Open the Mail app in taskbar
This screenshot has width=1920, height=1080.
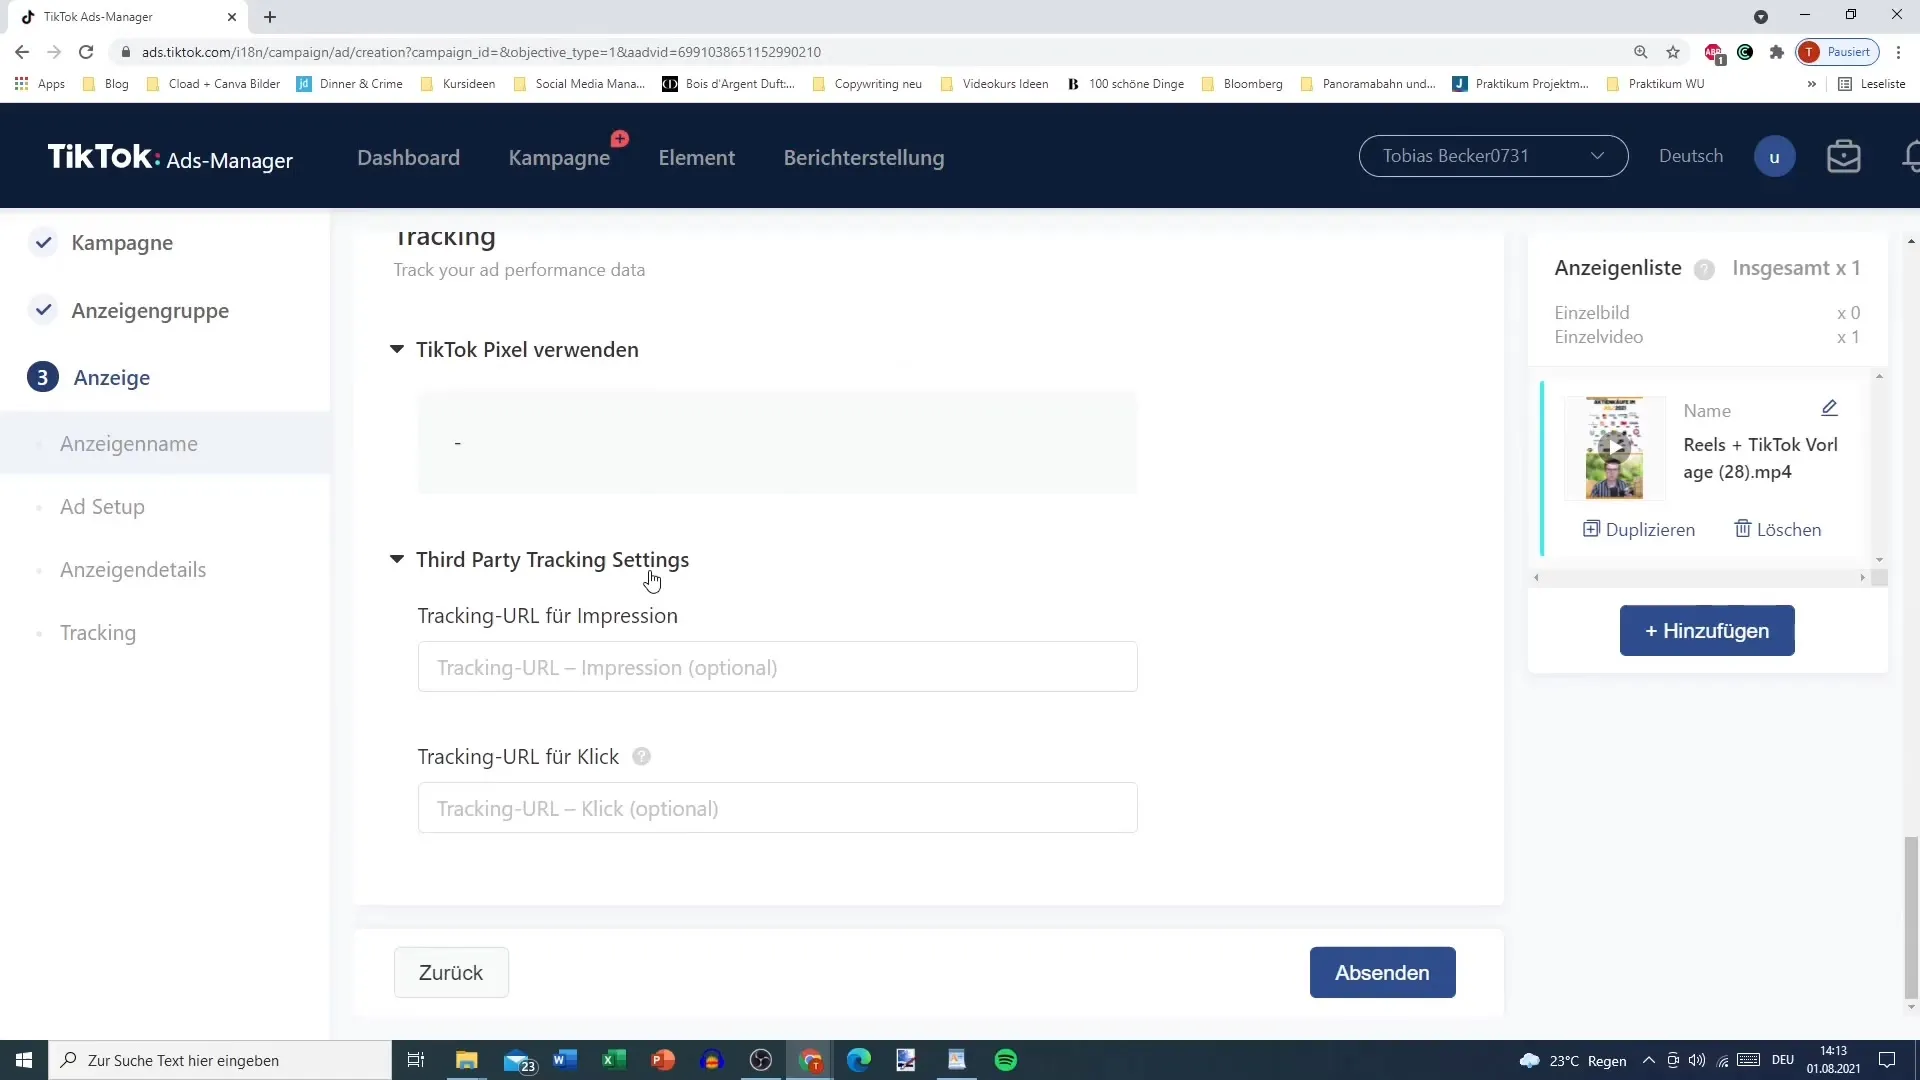coord(518,1060)
